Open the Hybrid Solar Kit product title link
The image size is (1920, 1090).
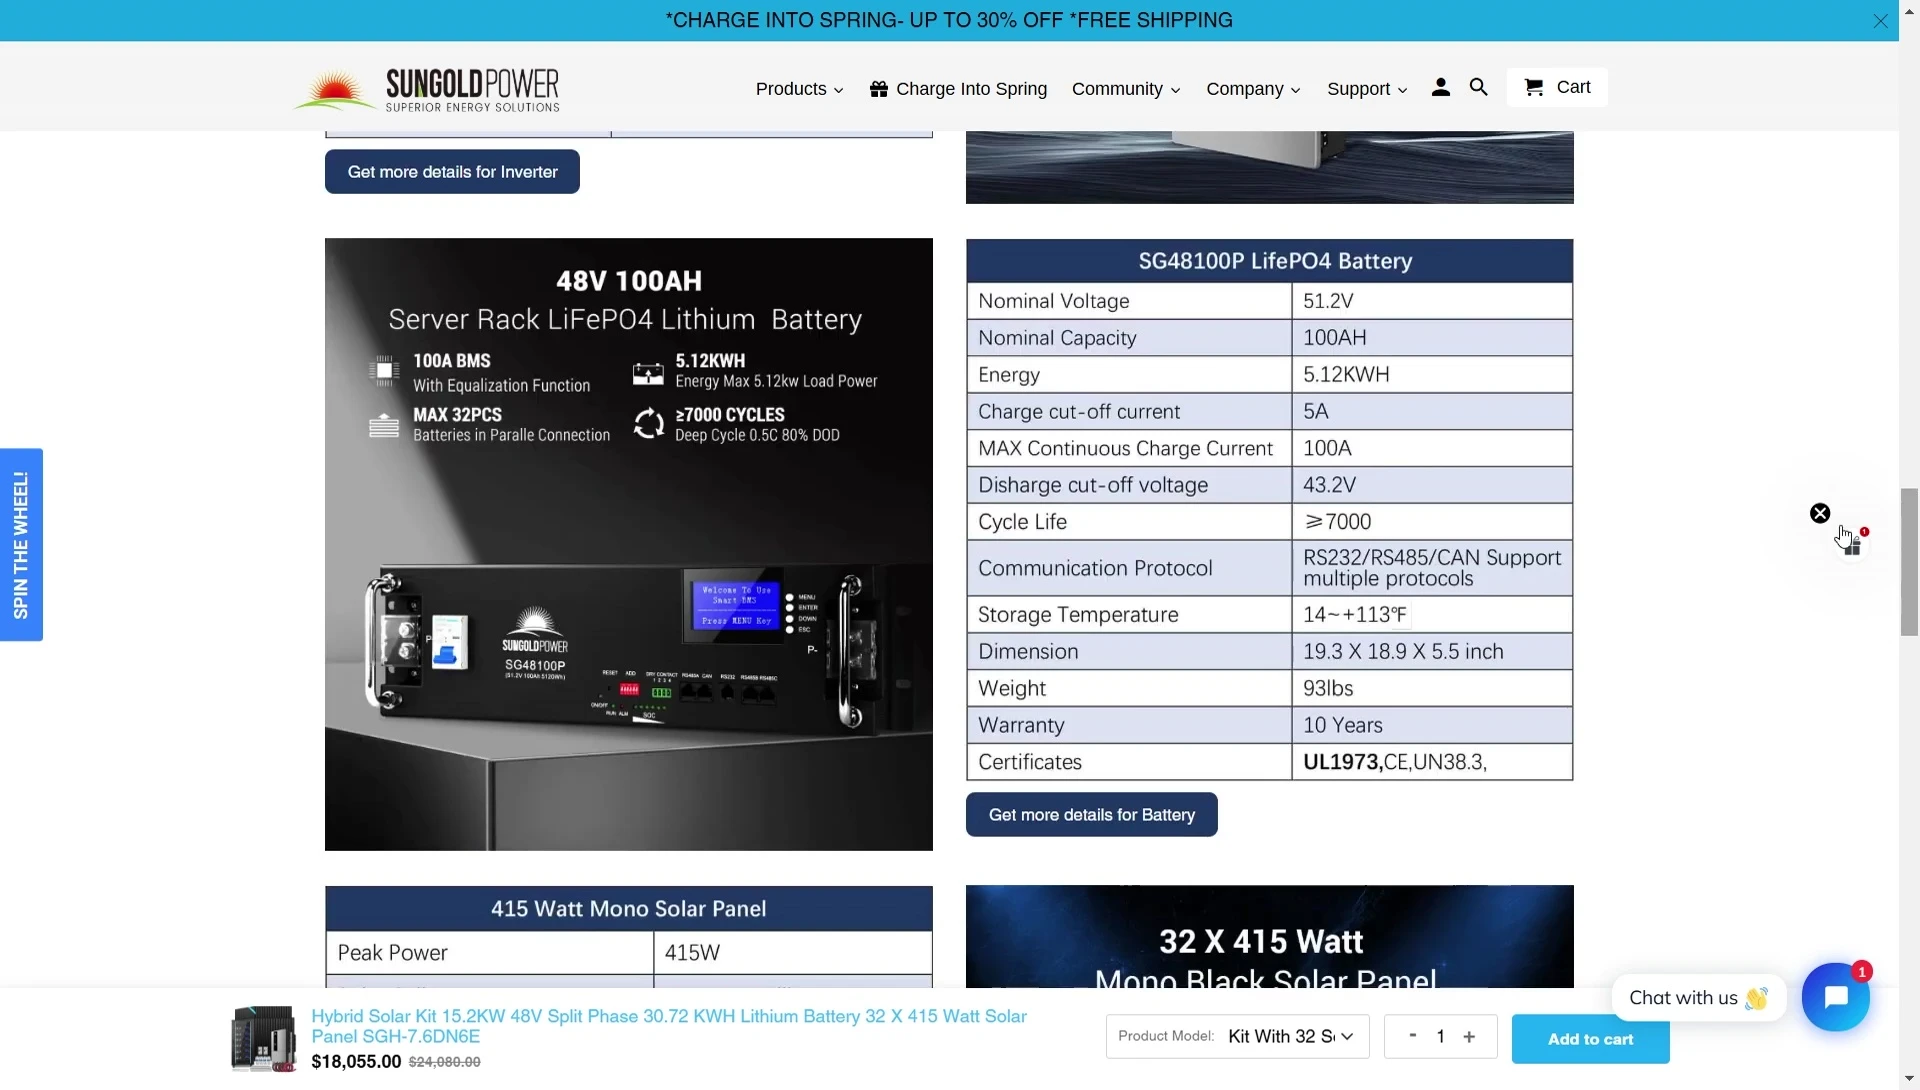669,1026
